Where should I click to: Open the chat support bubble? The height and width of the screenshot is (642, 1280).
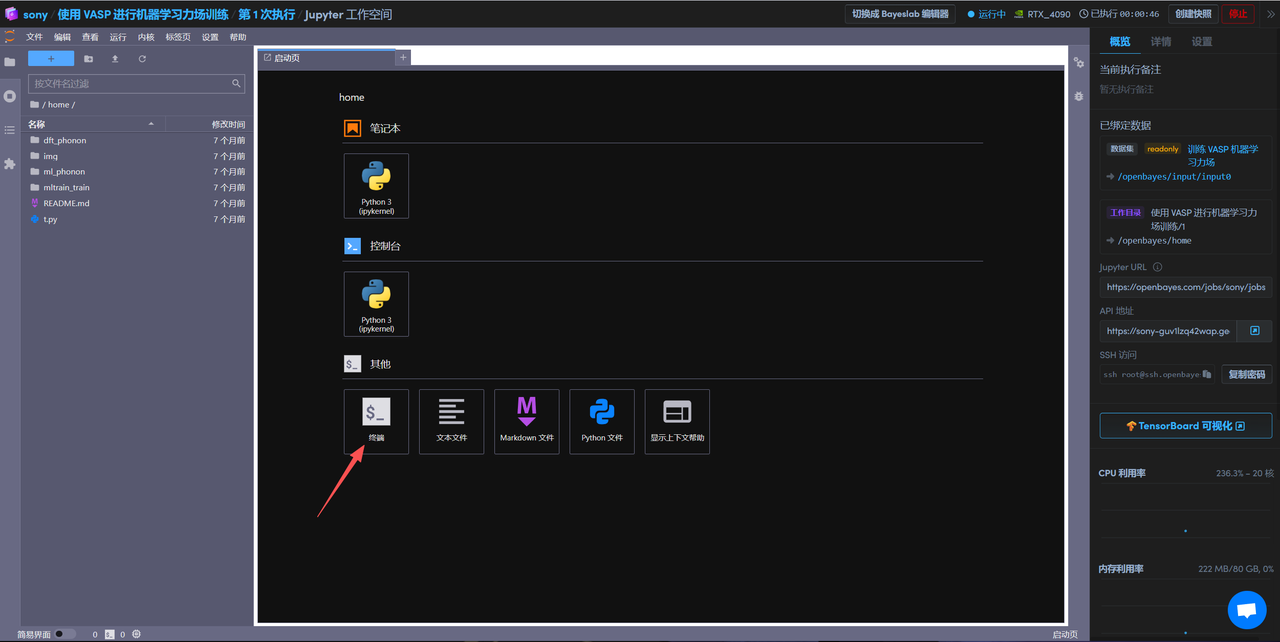point(1246,610)
